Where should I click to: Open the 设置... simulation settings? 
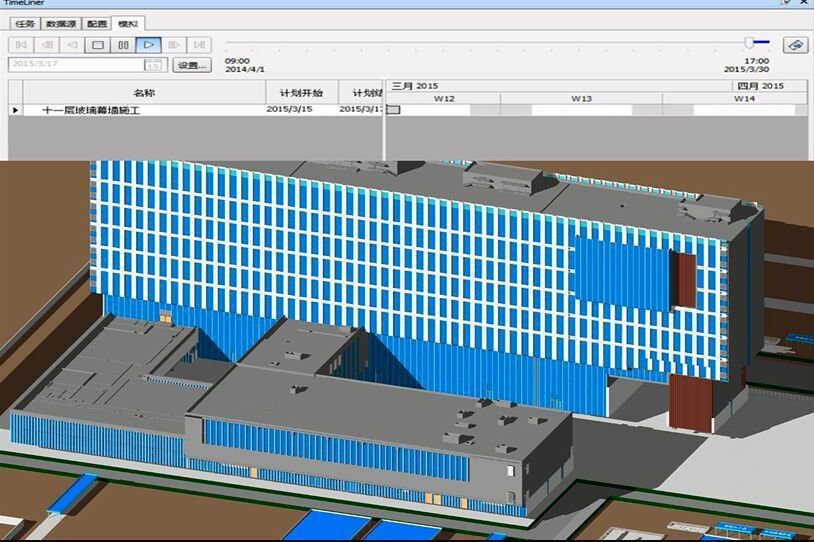192,65
